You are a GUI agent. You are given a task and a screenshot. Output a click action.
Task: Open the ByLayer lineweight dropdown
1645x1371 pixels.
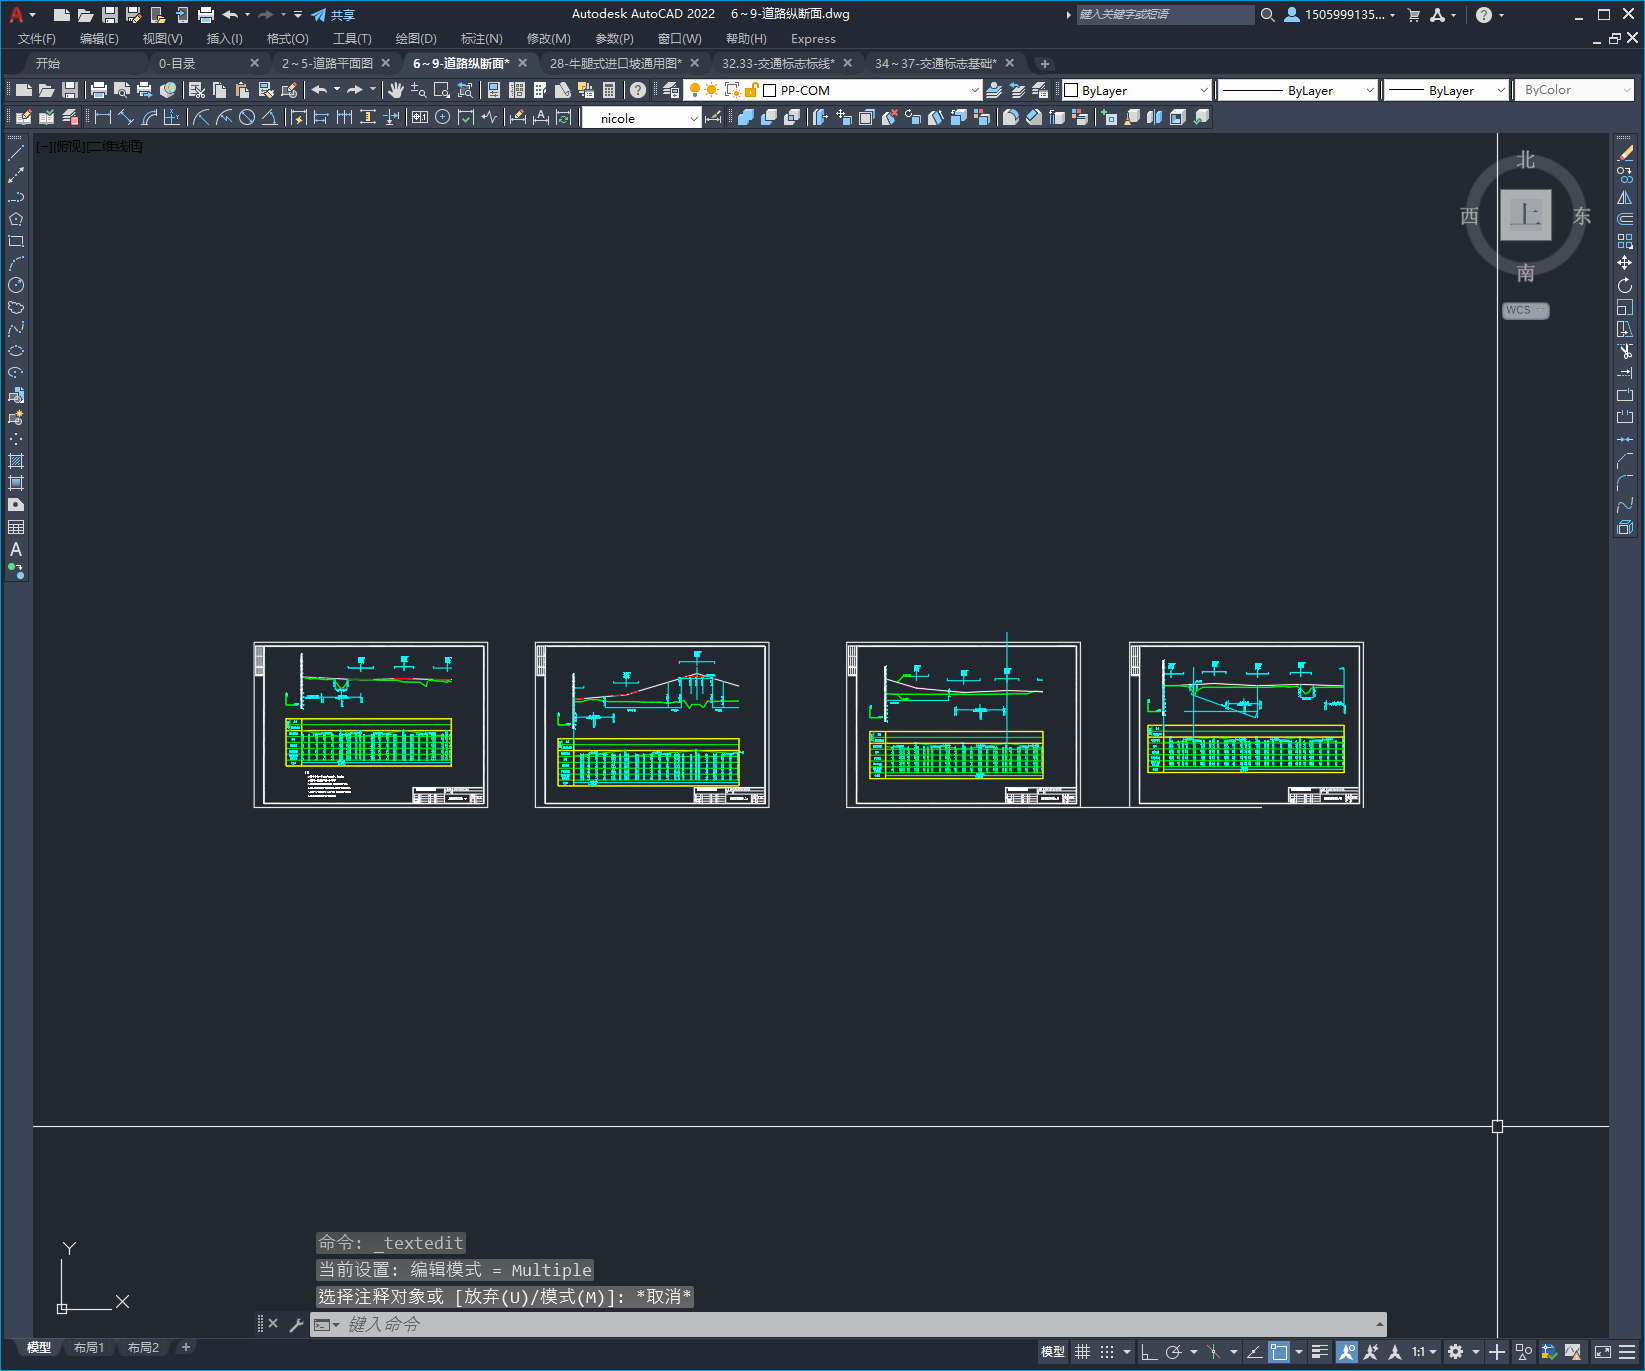1447,90
